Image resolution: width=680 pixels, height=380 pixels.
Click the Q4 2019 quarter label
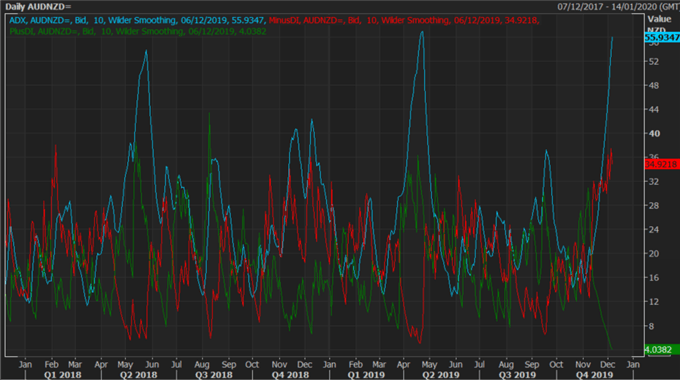click(x=594, y=375)
